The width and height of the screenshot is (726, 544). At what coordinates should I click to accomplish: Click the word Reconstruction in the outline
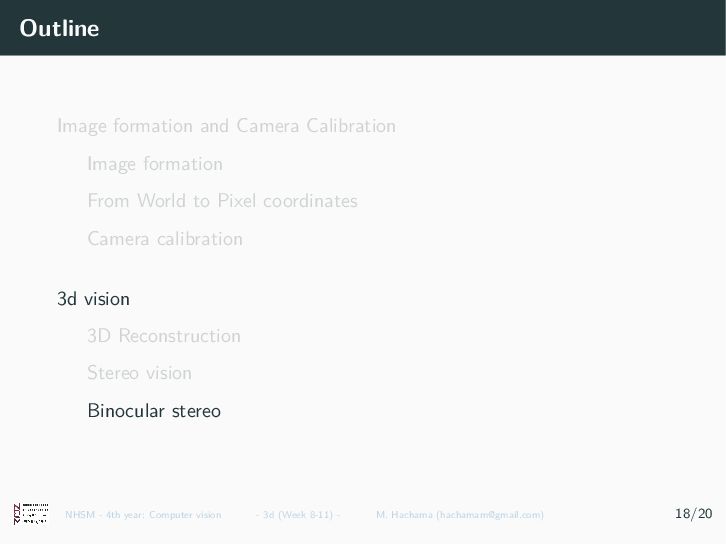coord(179,336)
